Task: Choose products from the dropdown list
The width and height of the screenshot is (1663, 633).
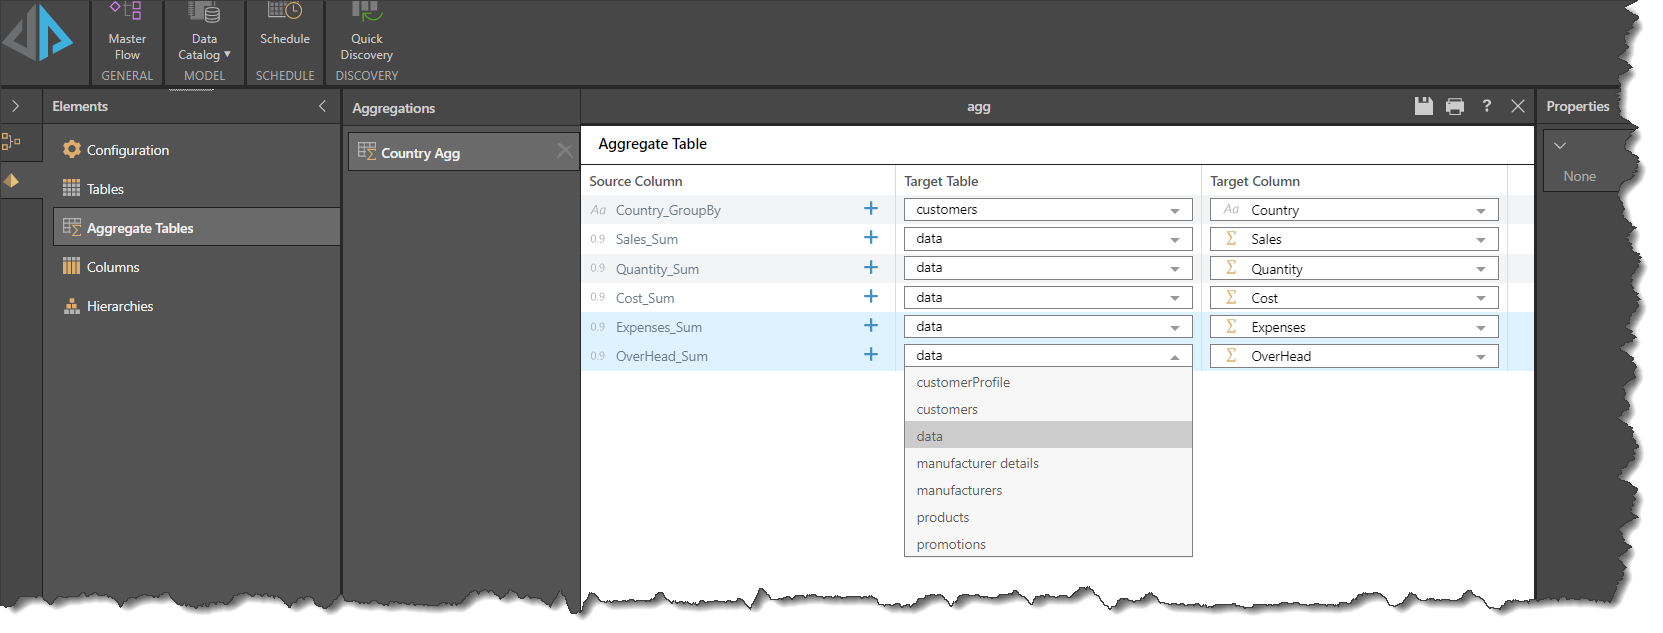Action: [943, 517]
